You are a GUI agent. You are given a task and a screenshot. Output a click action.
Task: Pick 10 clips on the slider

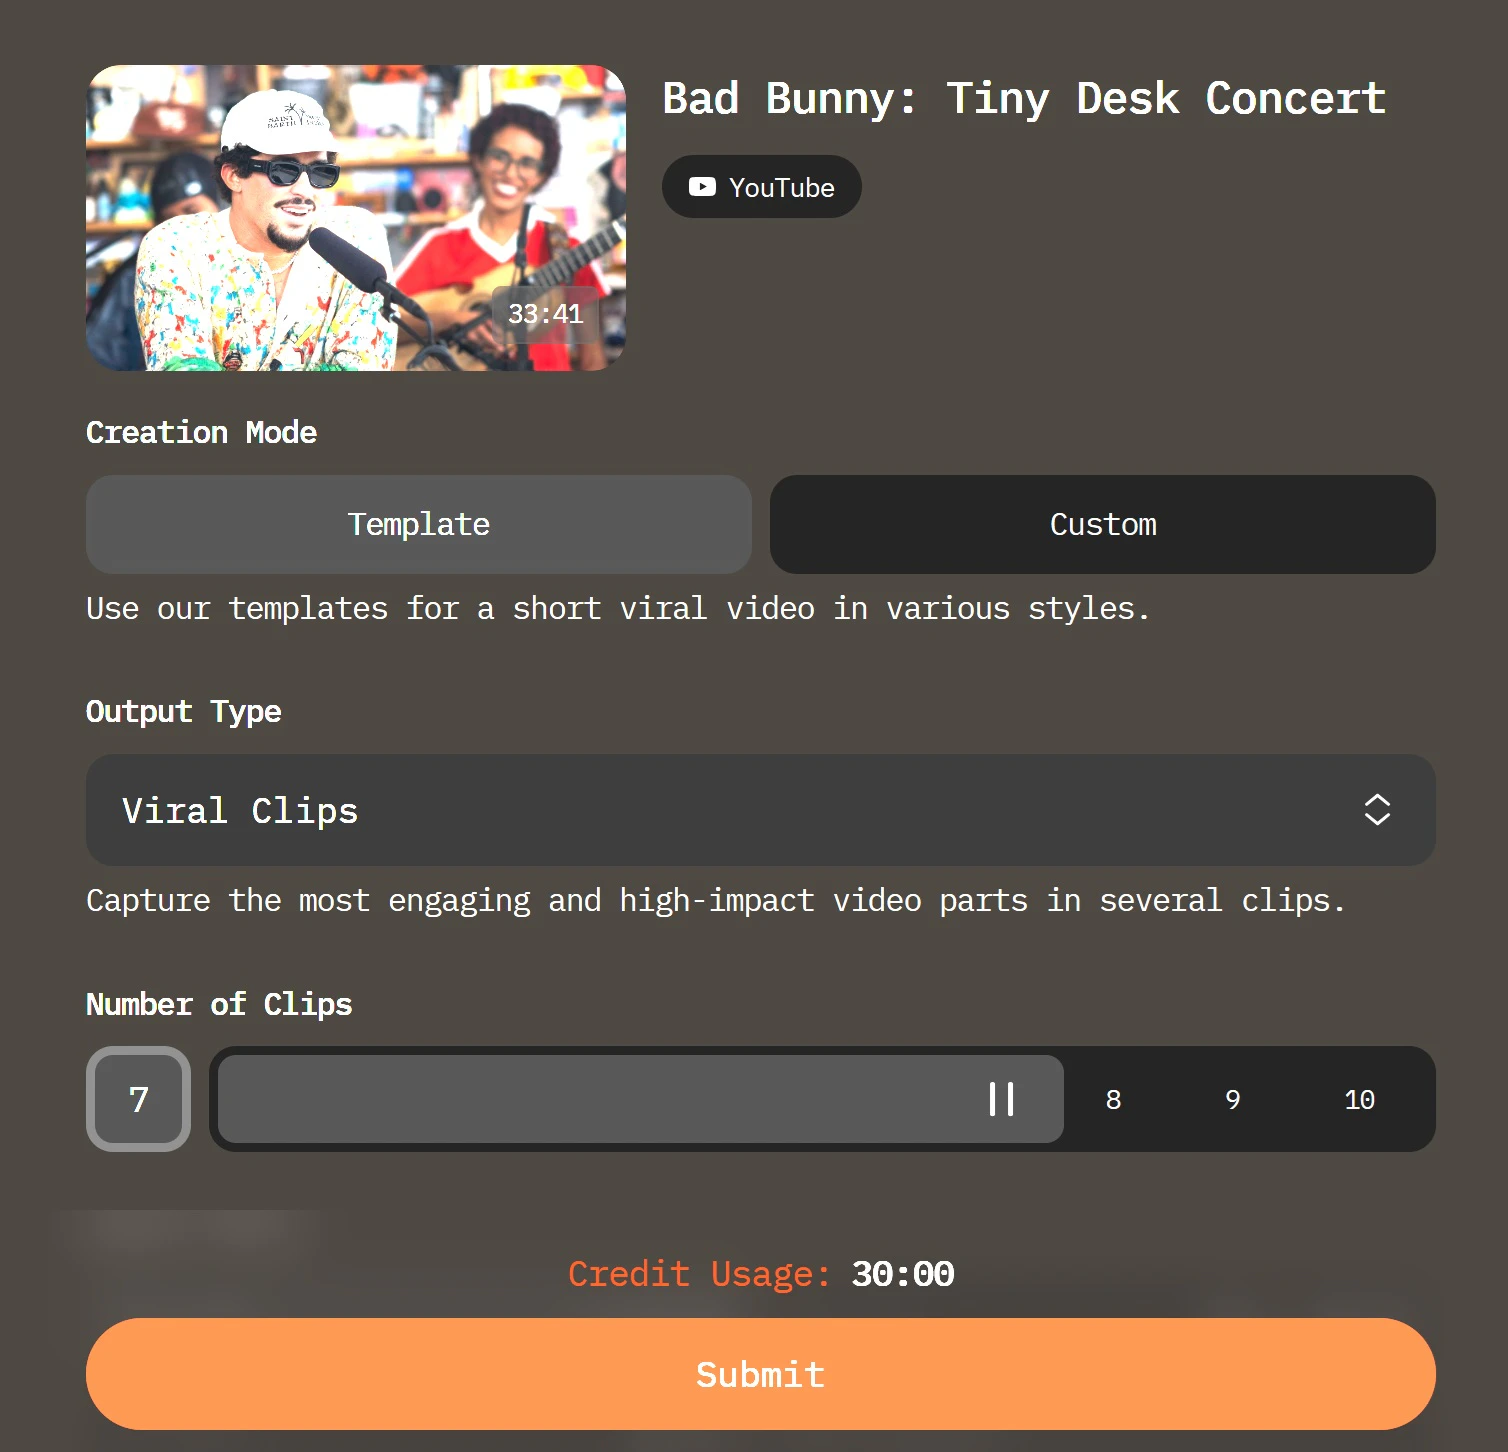coord(1359,1100)
